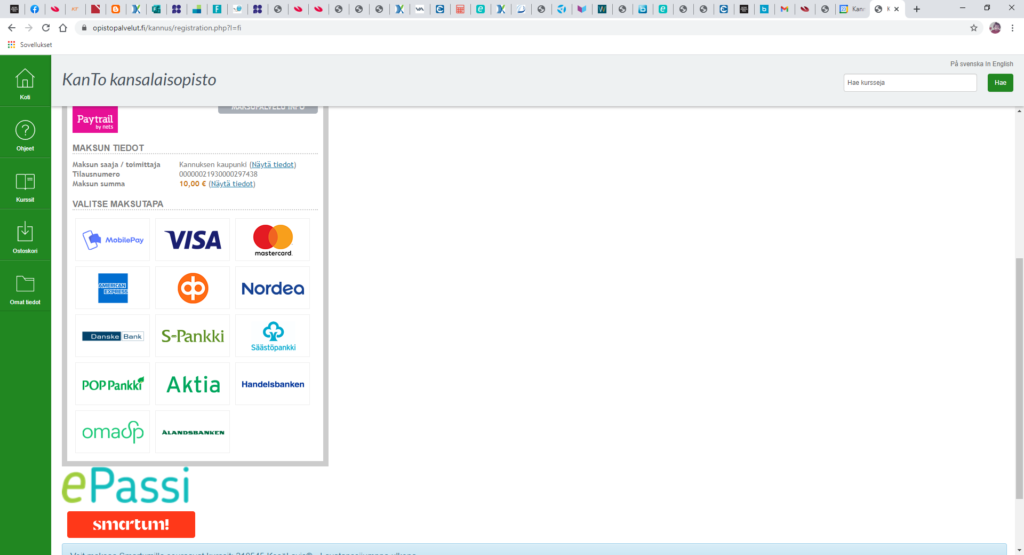The width and height of the screenshot is (1024, 555).
Task: Pay with the ePassi logo
Action: (x=126, y=486)
